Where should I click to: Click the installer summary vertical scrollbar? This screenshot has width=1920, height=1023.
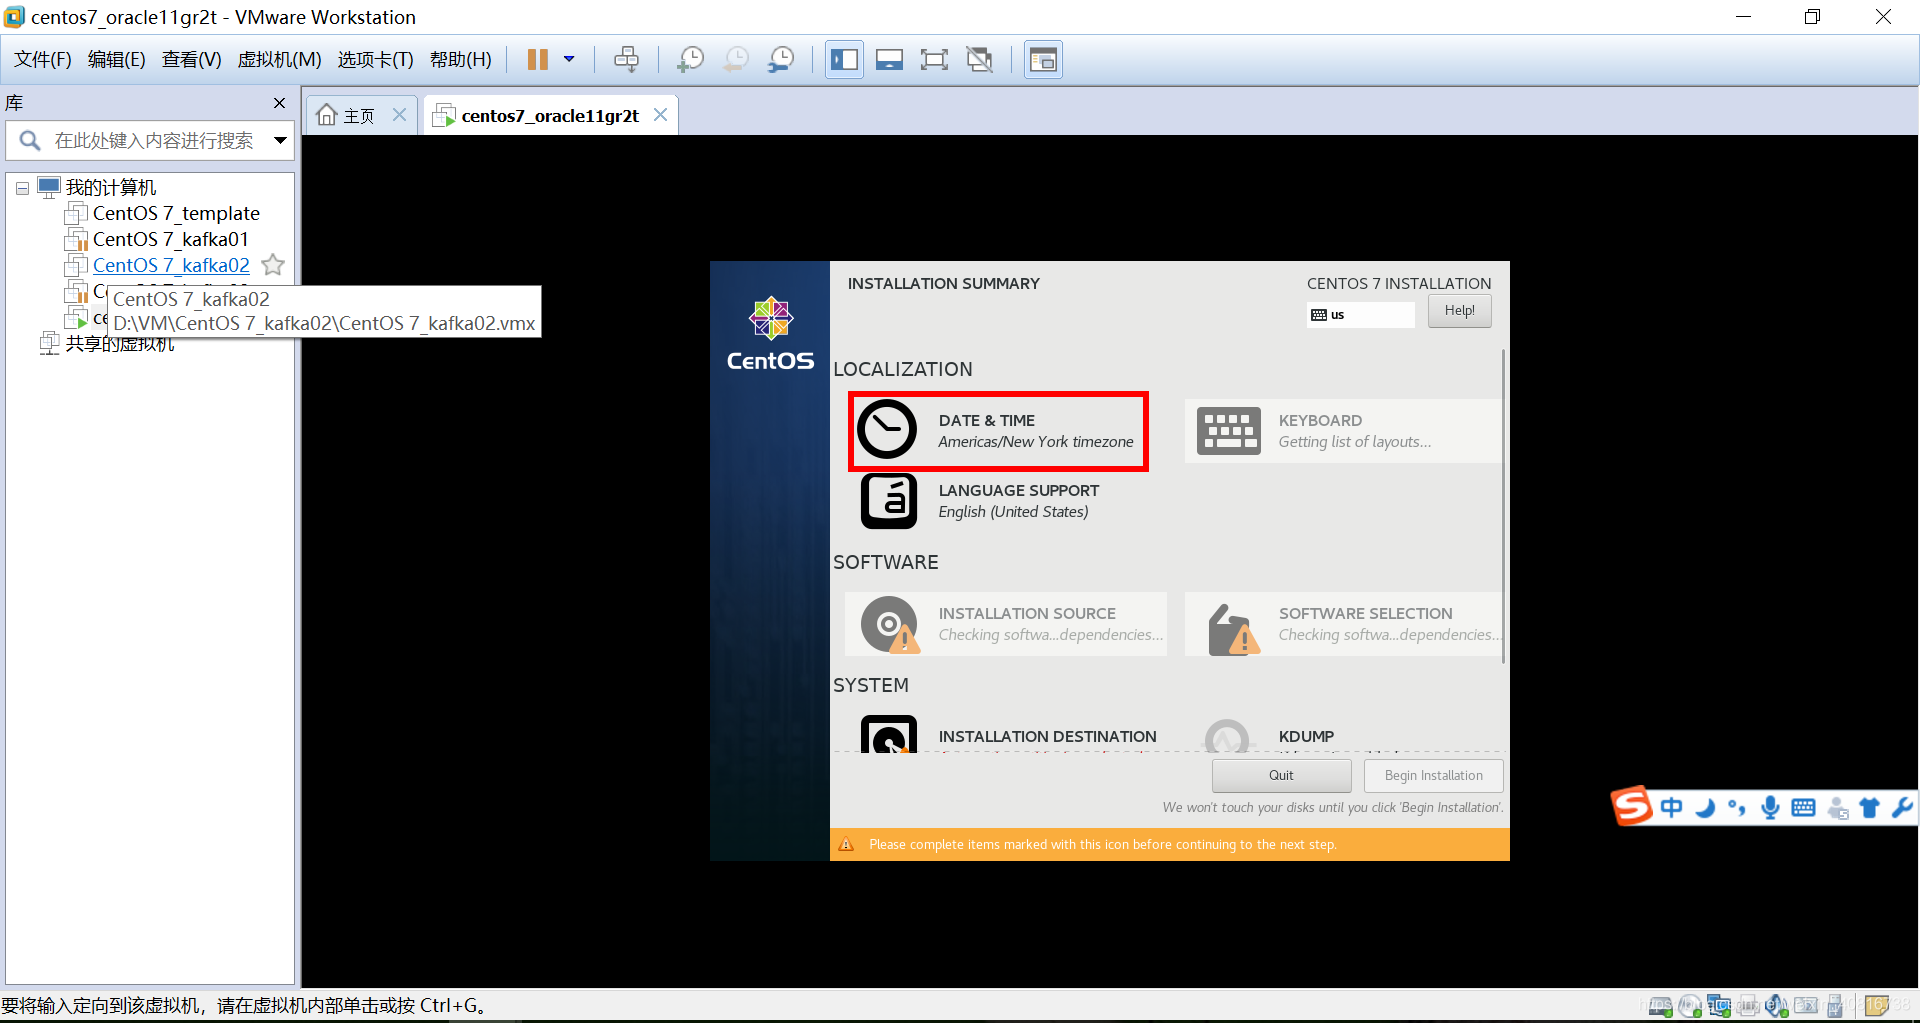coord(1504,505)
